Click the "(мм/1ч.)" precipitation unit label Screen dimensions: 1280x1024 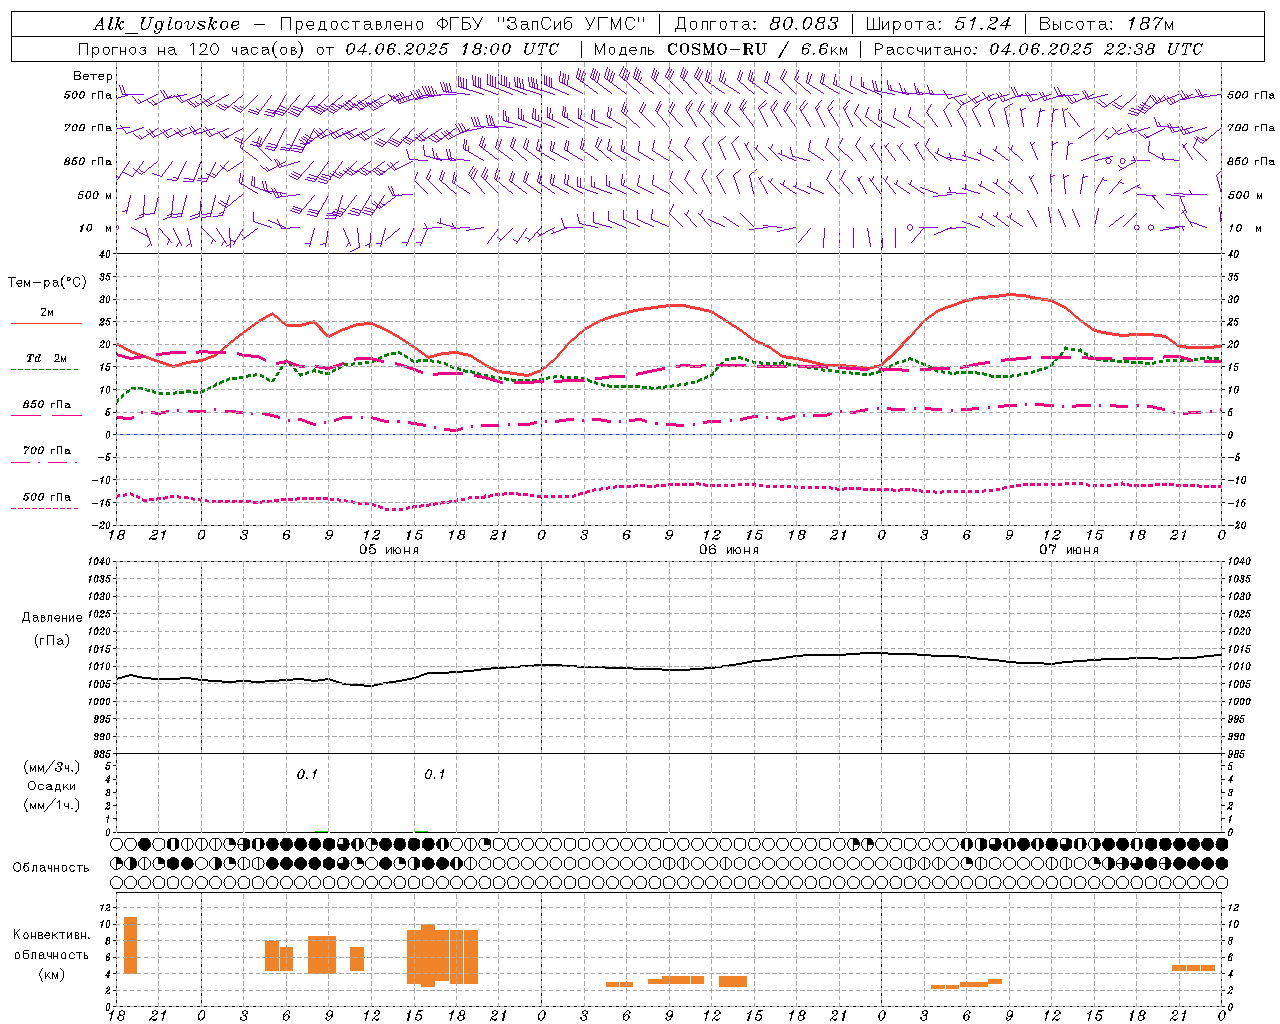[x=51, y=805]
